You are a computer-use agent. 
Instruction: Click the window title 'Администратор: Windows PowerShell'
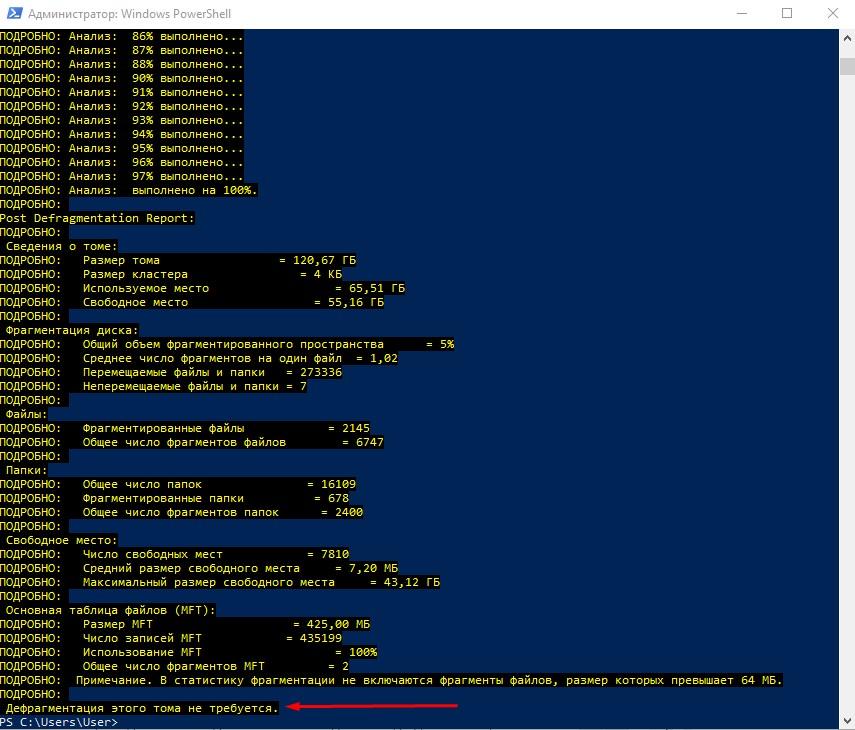[130, 14]
